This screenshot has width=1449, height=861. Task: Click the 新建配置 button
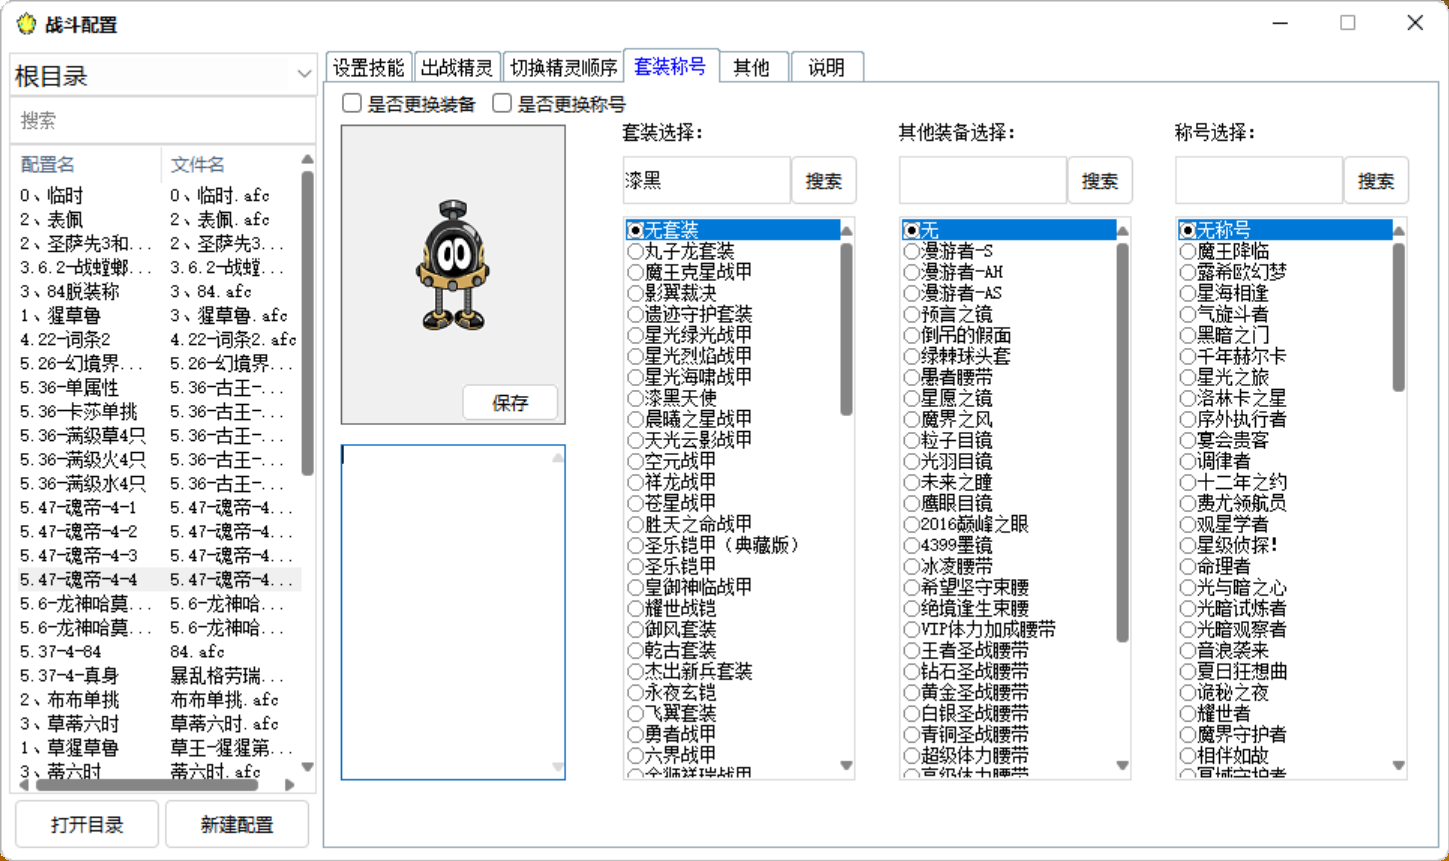(x=237, y=823)
